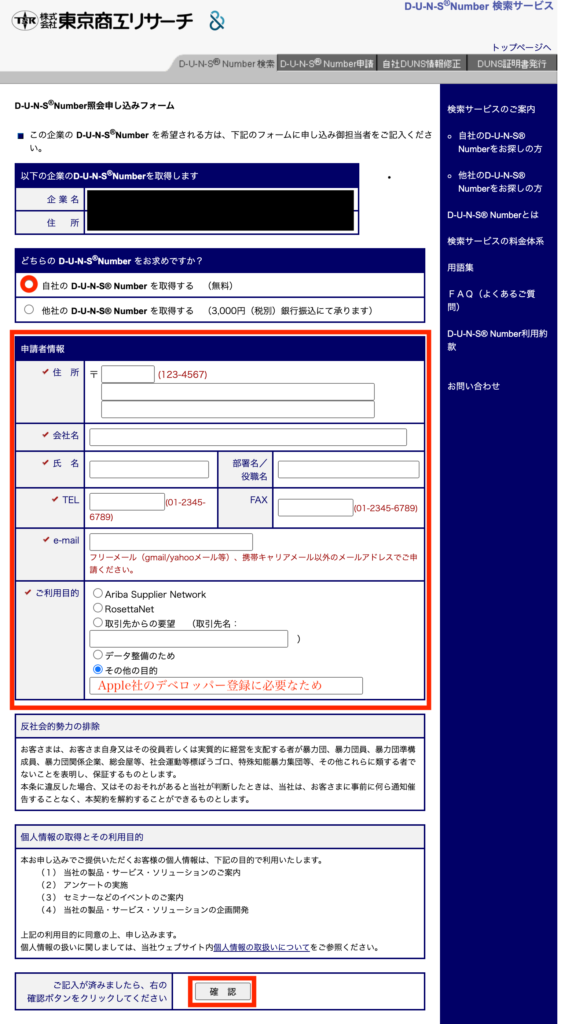Open FAQ（よくあるご質問）sidebar link
This screenshot has height=1024, width=561.
[491, 300]
